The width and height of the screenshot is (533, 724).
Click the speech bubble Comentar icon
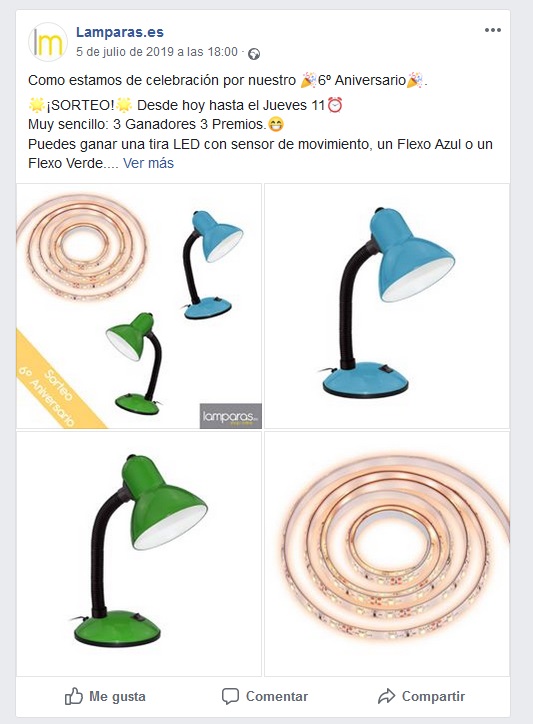[230, 696]
